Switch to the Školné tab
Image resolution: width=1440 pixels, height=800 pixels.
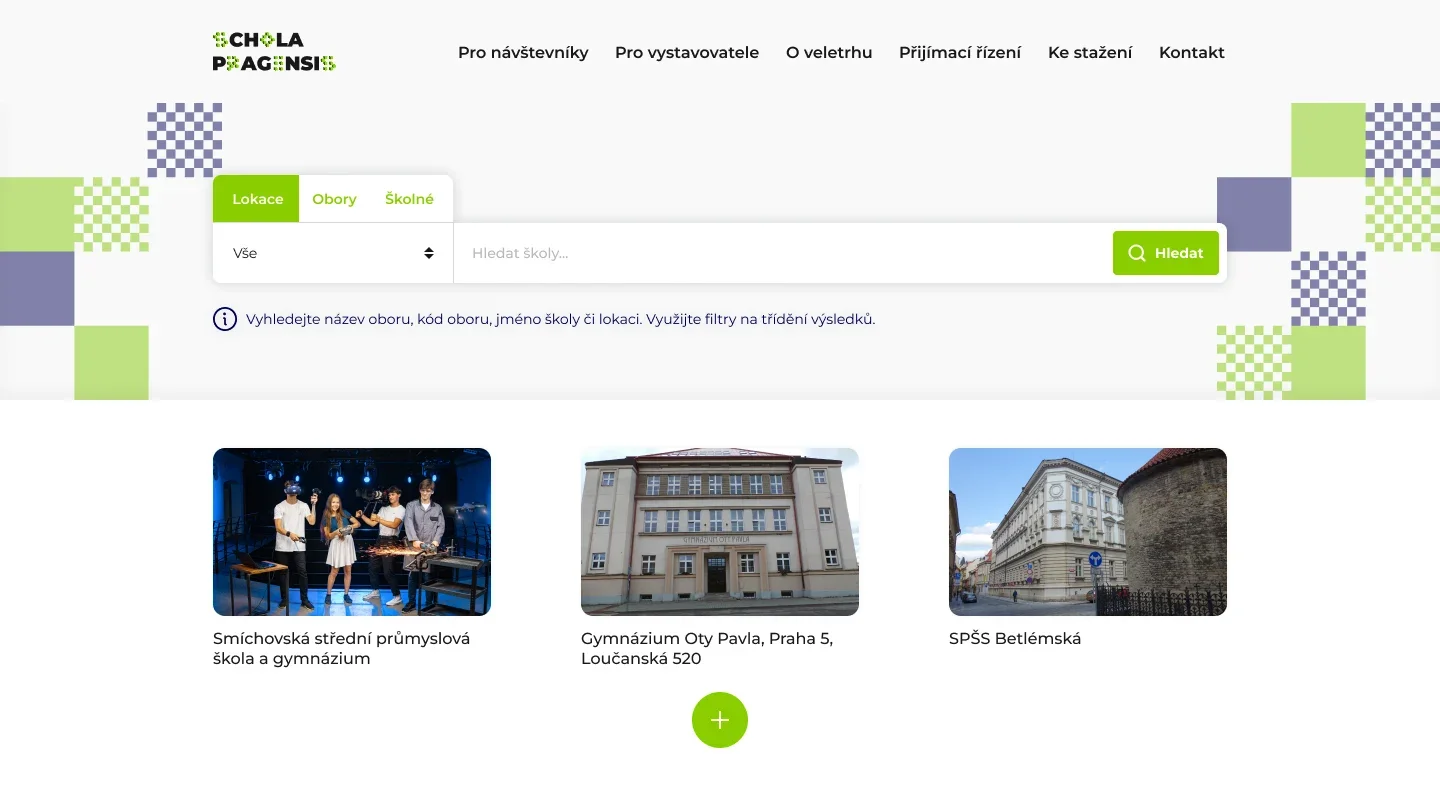pos(410,199)
